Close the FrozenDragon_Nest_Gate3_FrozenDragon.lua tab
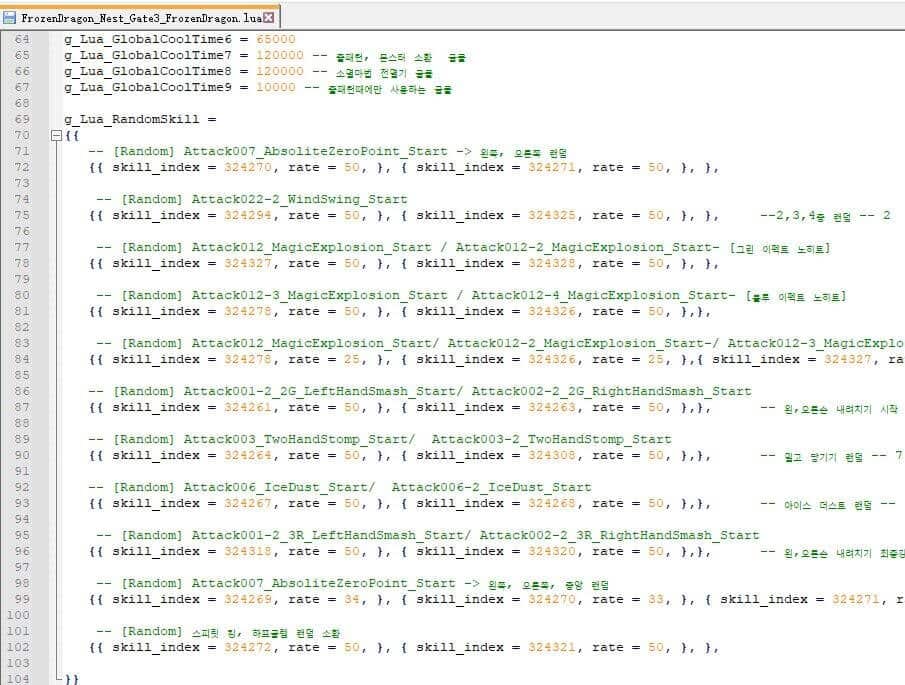Screen dimensions: 905x685 click(x=268, y=18)
